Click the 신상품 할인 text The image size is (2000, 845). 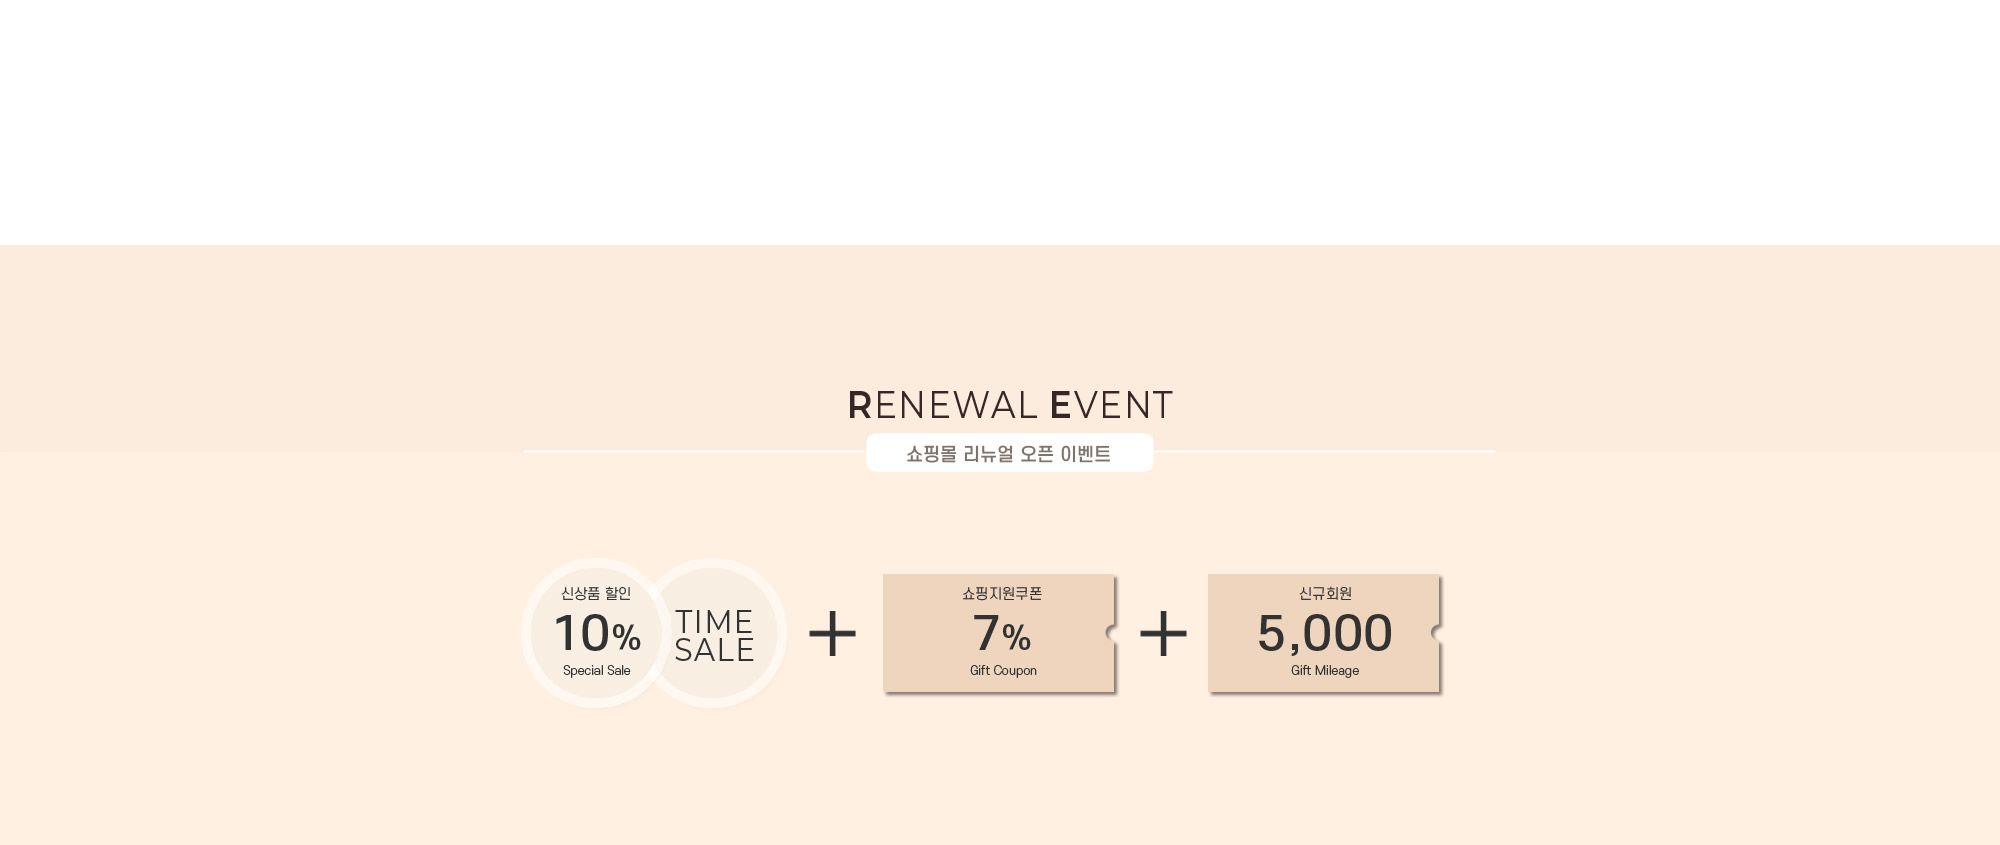pyautogui.click(x=596, y=593)
